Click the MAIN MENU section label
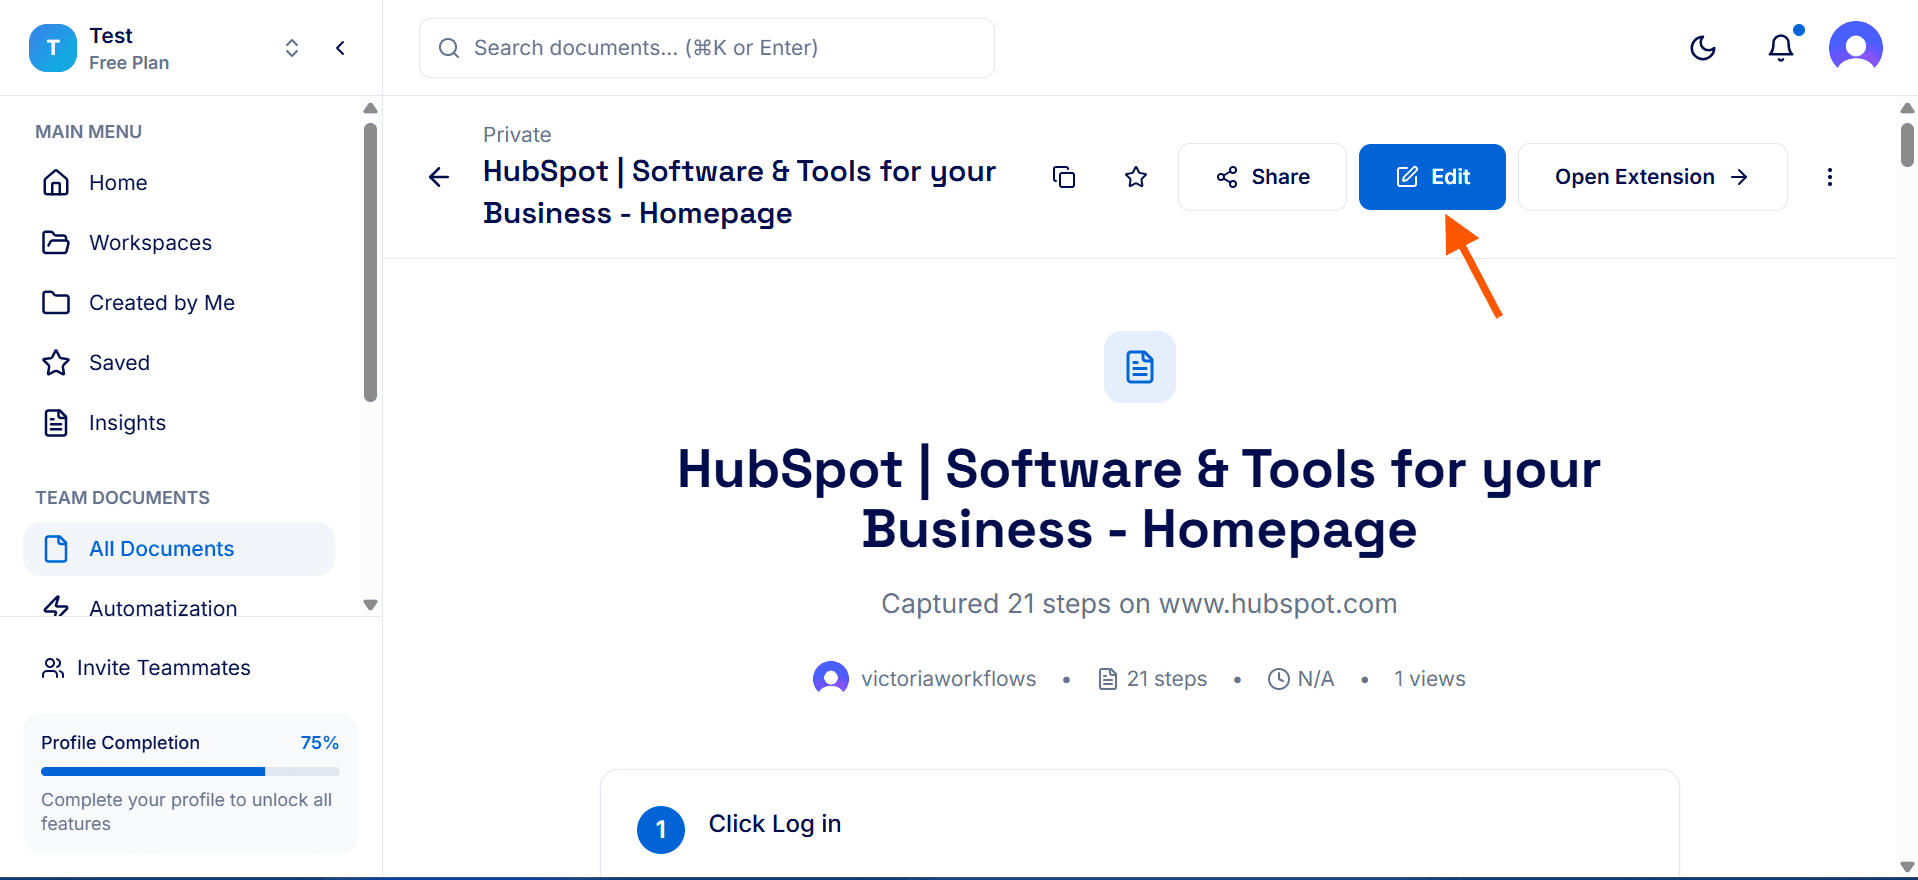 [x=88, y=132]
